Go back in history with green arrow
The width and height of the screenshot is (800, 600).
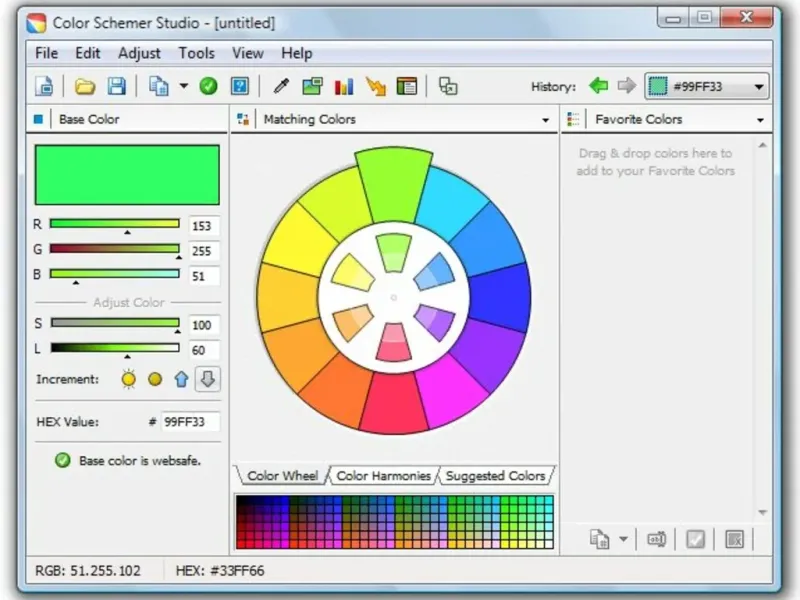tap(598, 86)
